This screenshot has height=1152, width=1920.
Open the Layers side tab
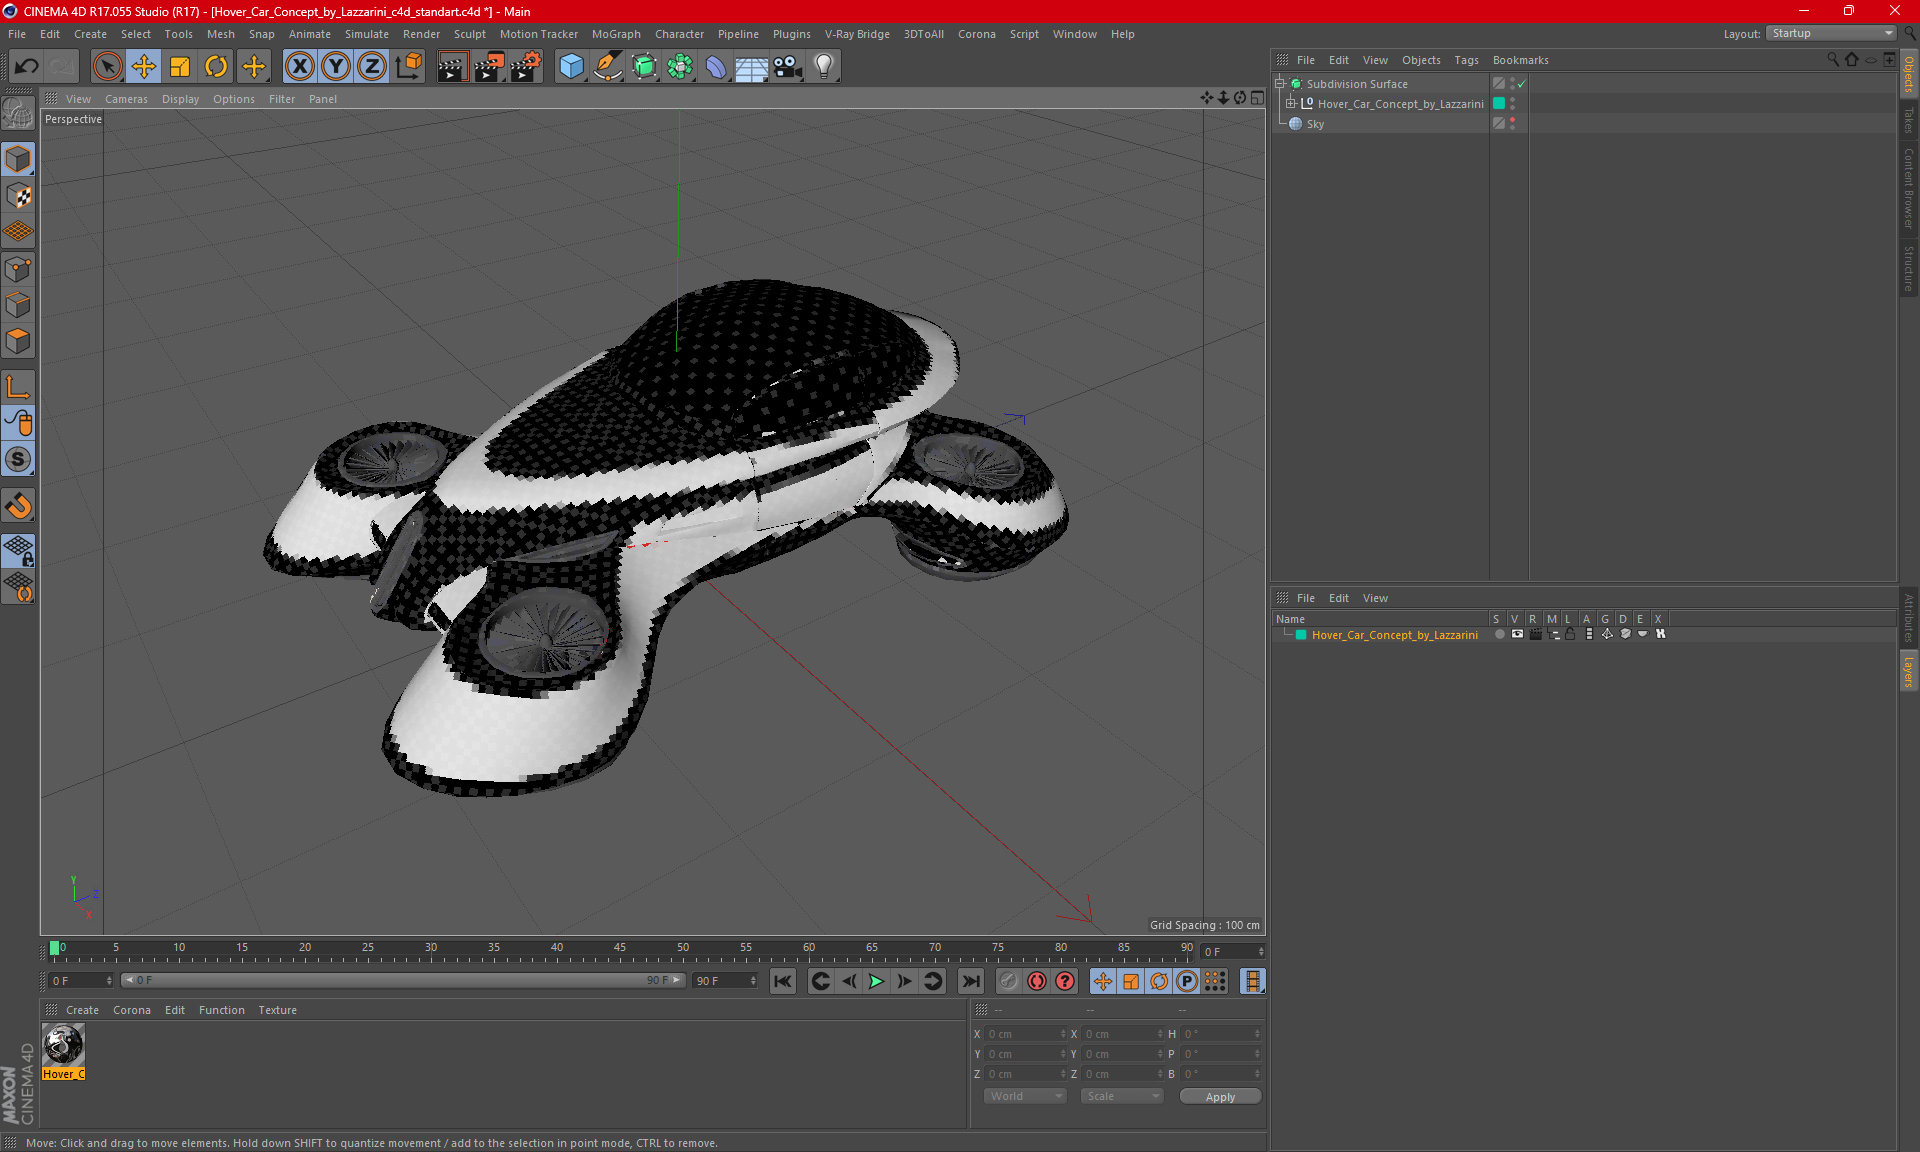click(1908, 671)
